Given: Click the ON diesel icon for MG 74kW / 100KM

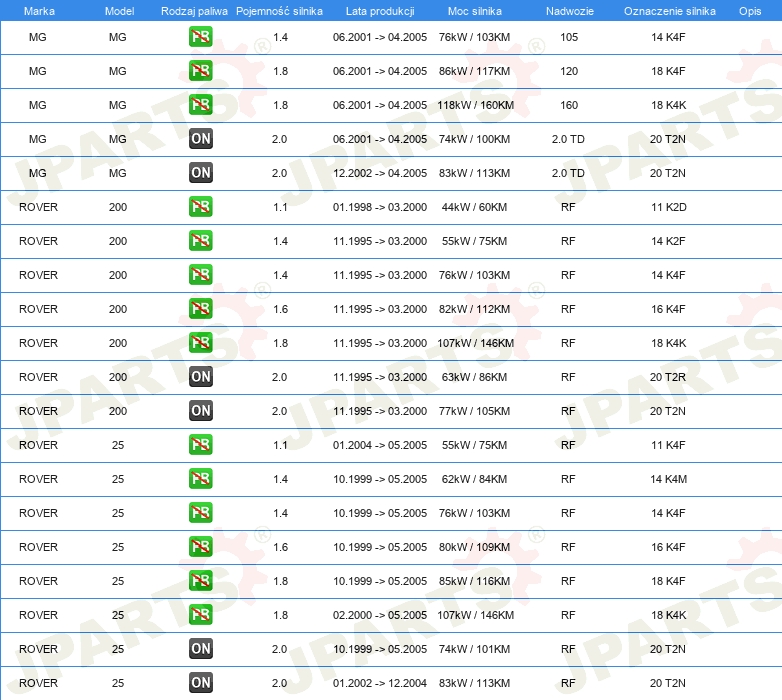Looking at the screenshot, I should click(200, 139).
